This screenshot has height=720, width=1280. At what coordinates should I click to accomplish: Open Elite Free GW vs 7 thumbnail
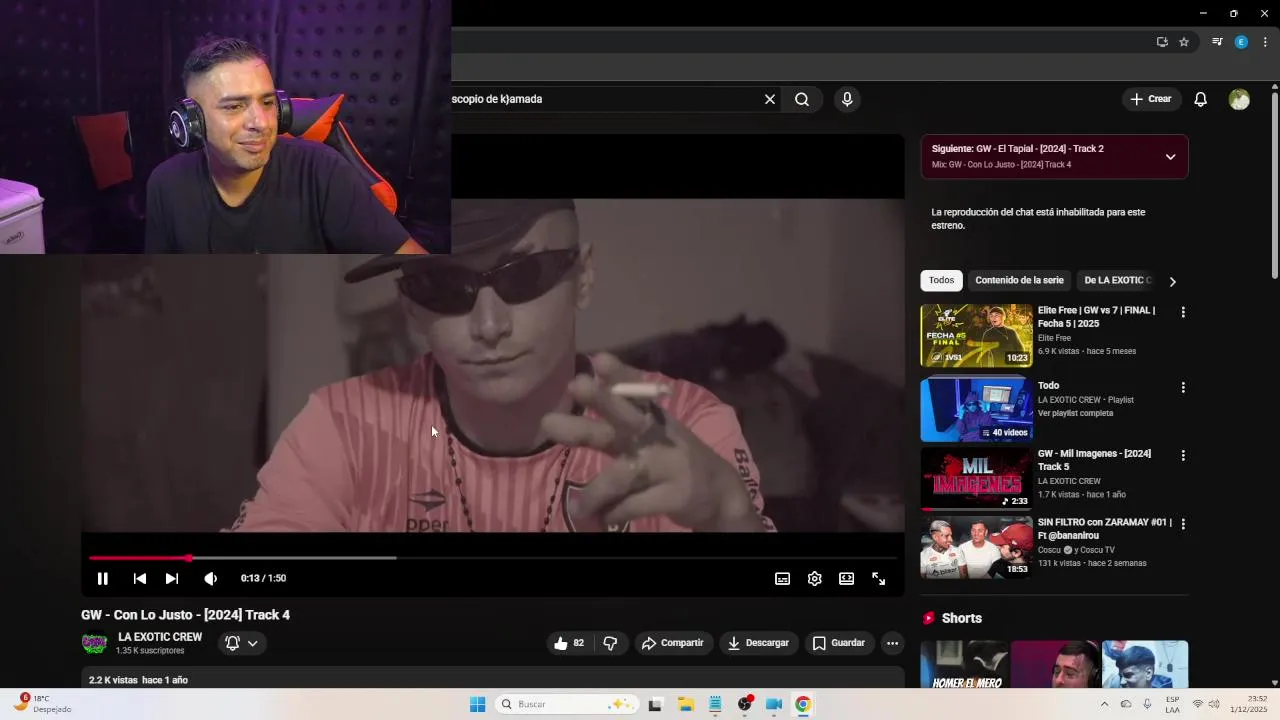click(977, 336)
